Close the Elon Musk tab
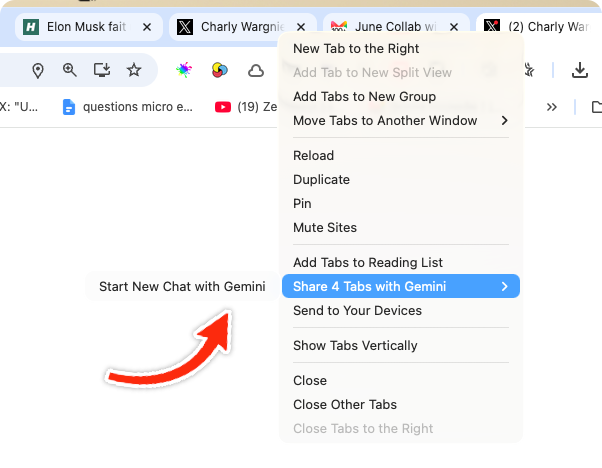This screenshot has width=602, height=468. coord(147,27)
